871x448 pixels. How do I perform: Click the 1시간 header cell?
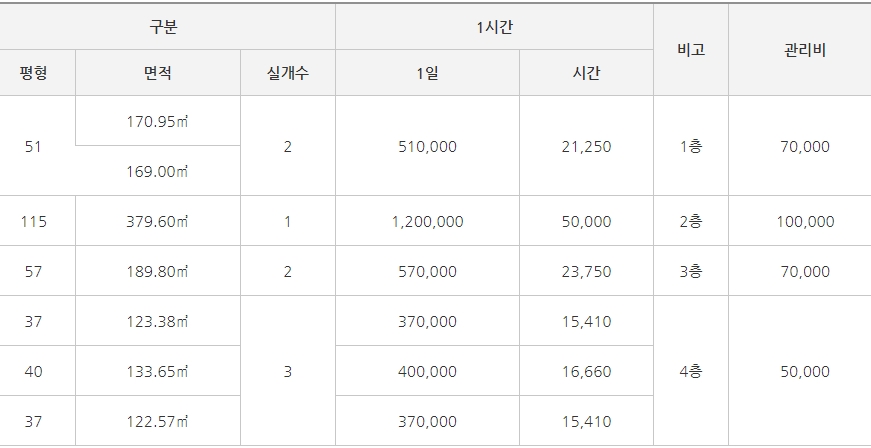[494, 27]
